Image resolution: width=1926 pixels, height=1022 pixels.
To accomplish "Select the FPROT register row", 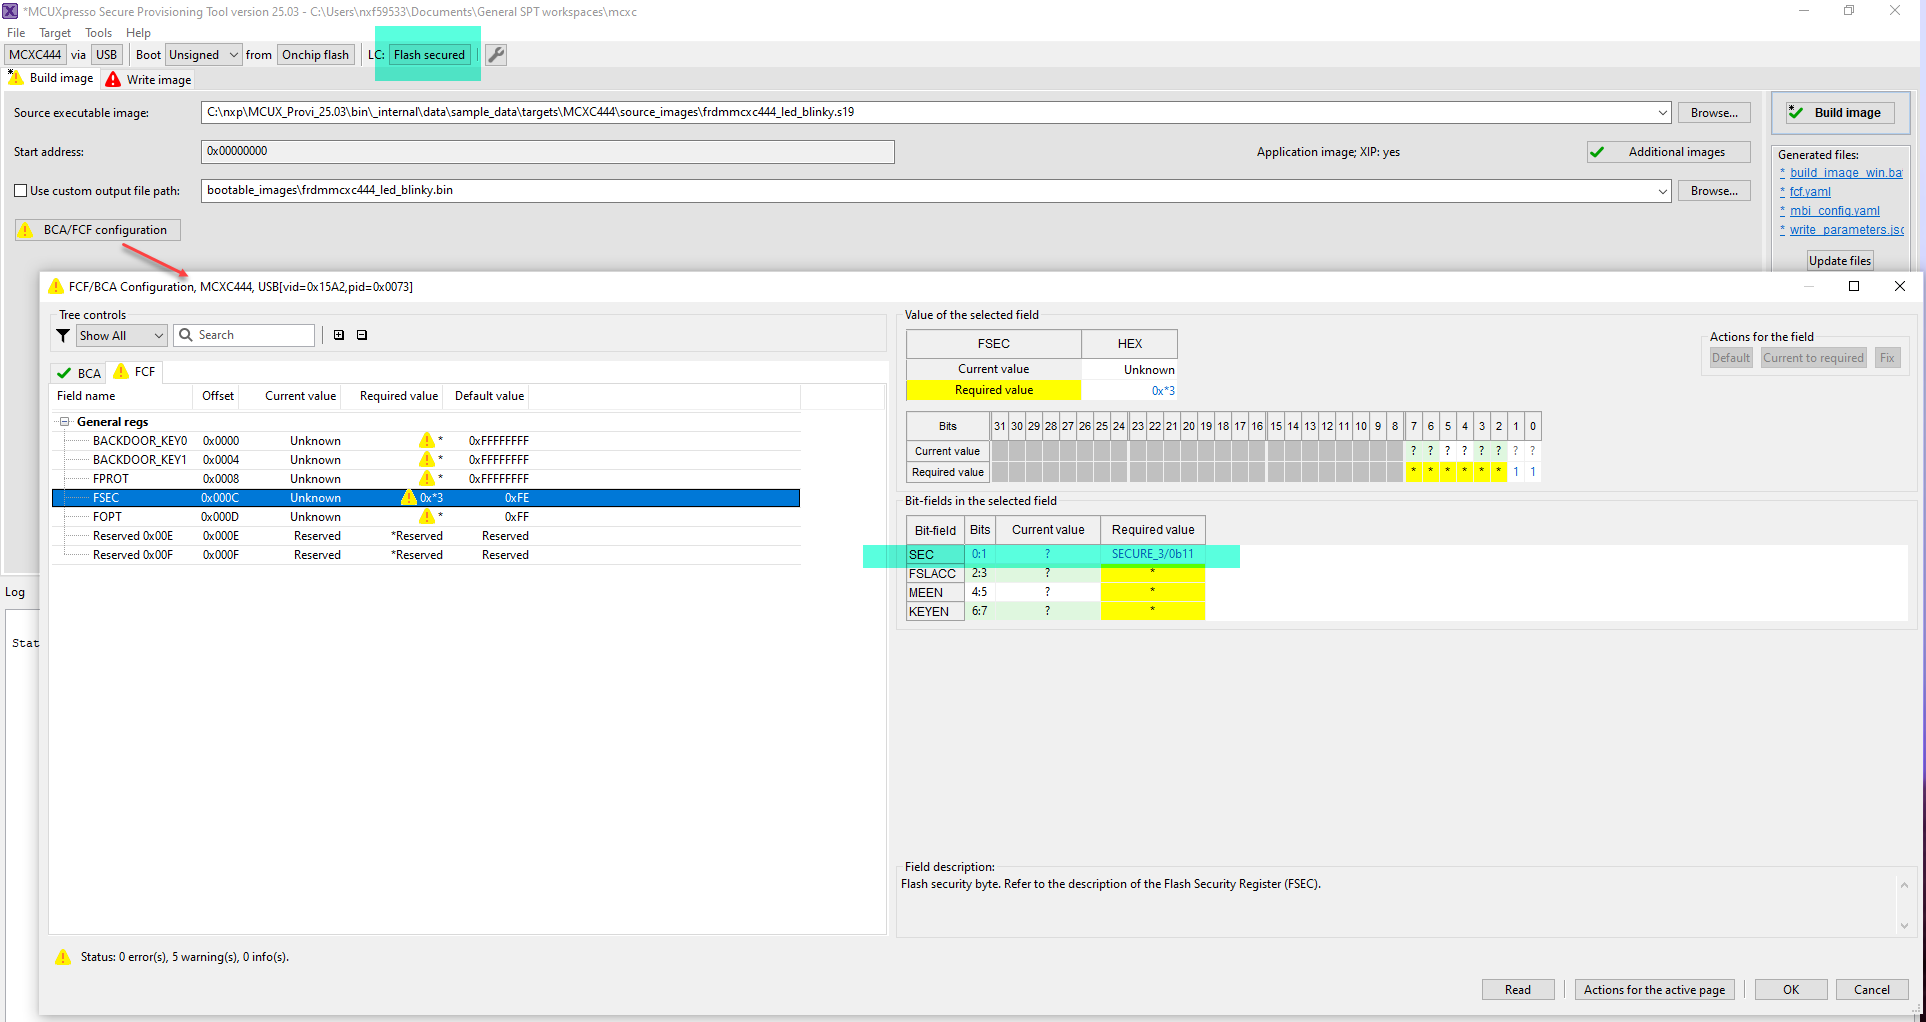I will click(426, 479).
